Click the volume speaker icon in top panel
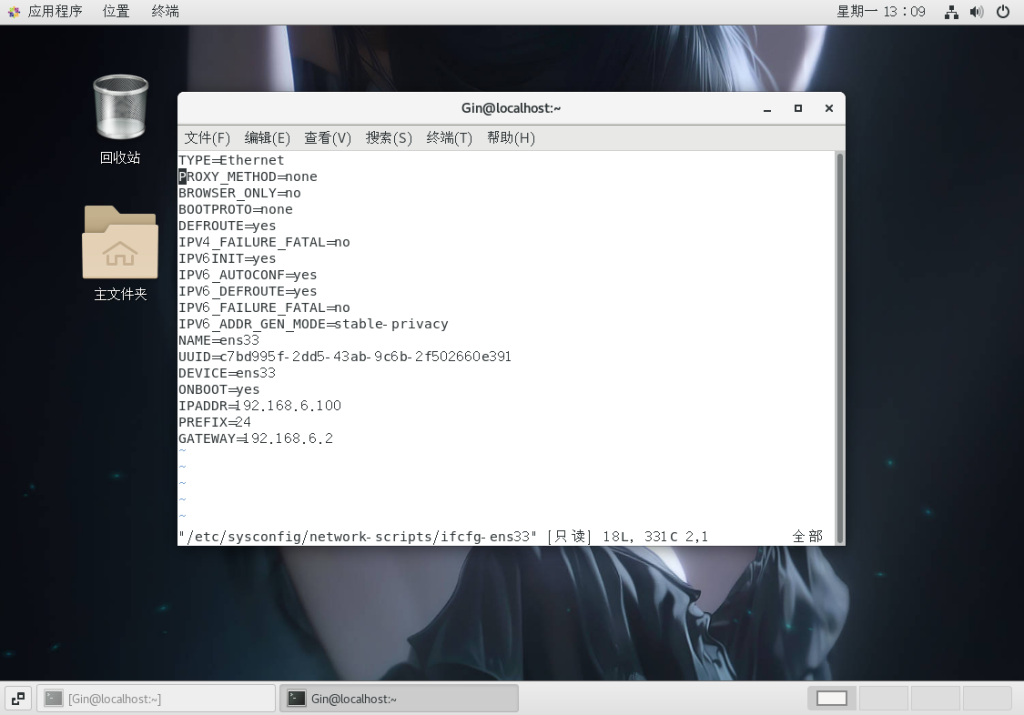This screenshot has width=1024, height=715. click(x=977, y=12)
